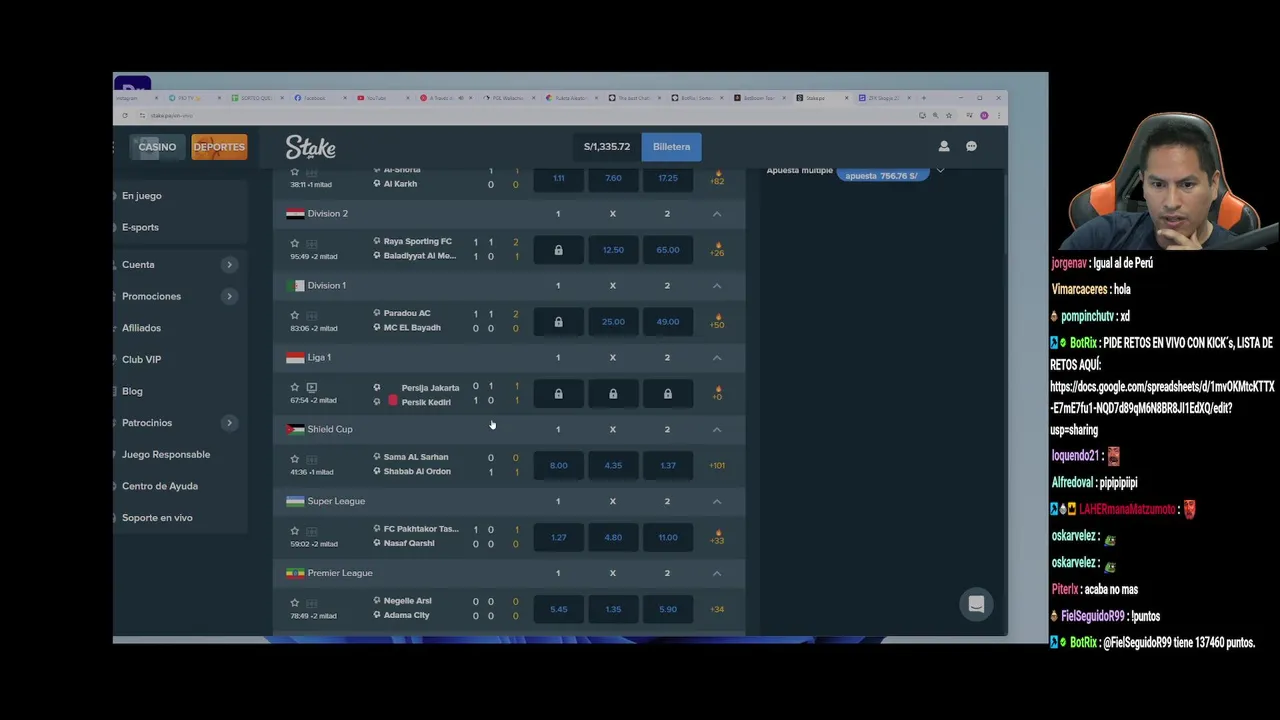Viewport: 1280px width, 720px height.
Task: Open E-sports in the sidebar
Action: coord(140,227)
